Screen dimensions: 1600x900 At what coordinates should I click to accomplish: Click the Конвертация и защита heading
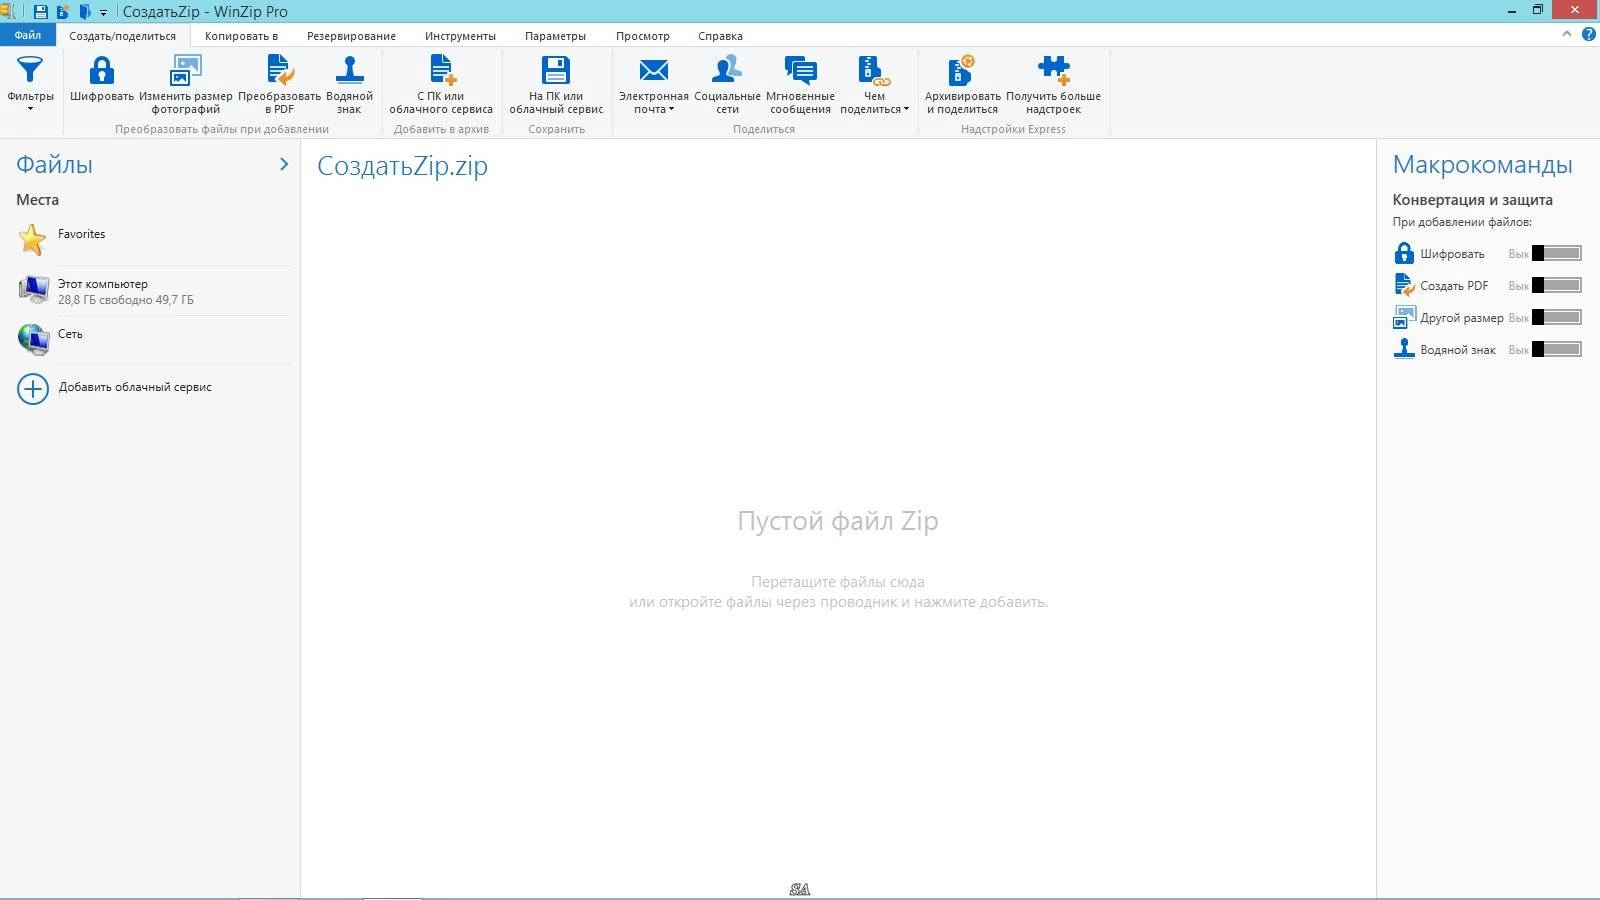pyautogui.click(x=1472, y=200)
